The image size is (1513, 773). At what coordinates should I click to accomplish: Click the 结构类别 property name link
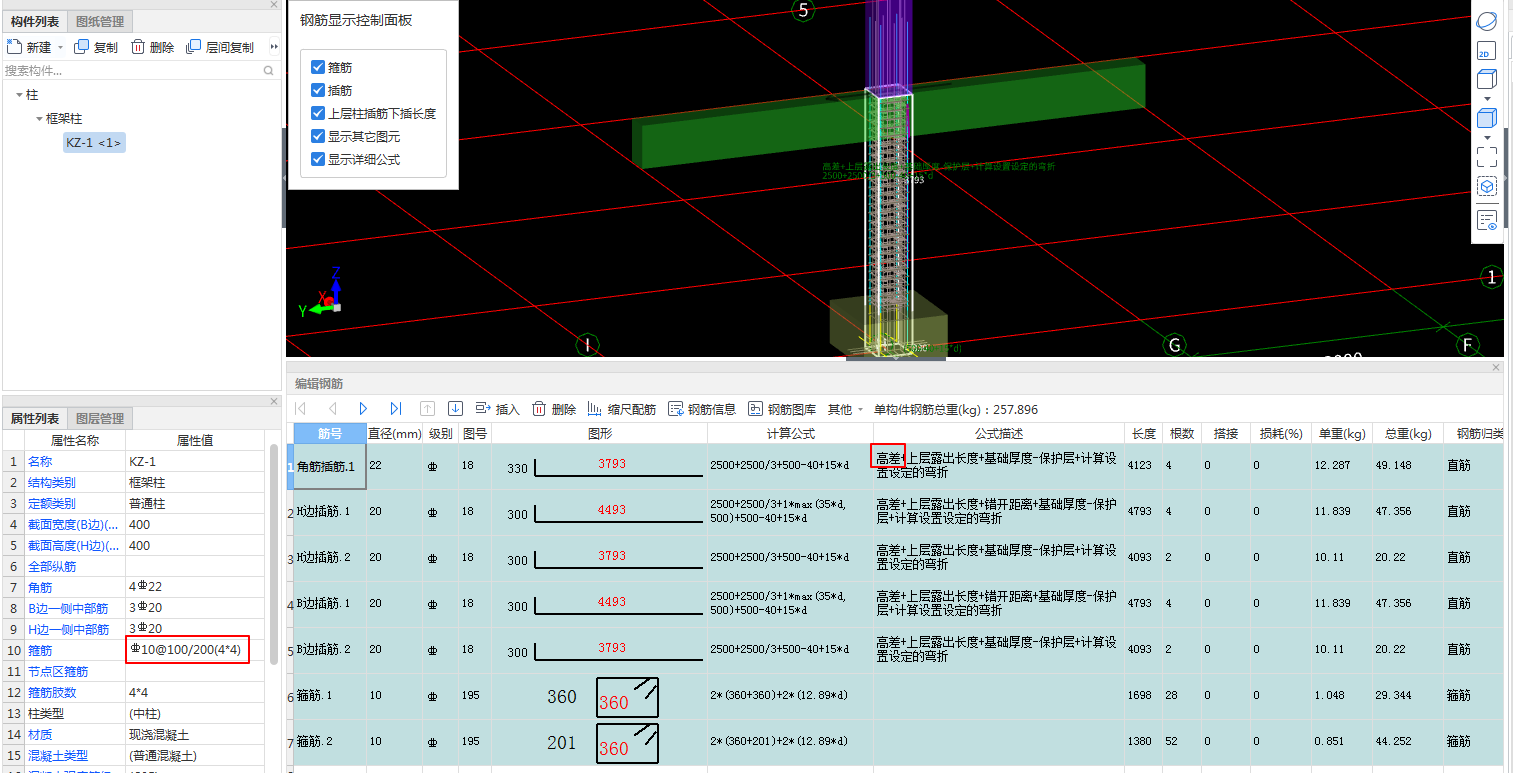(50, 483)
